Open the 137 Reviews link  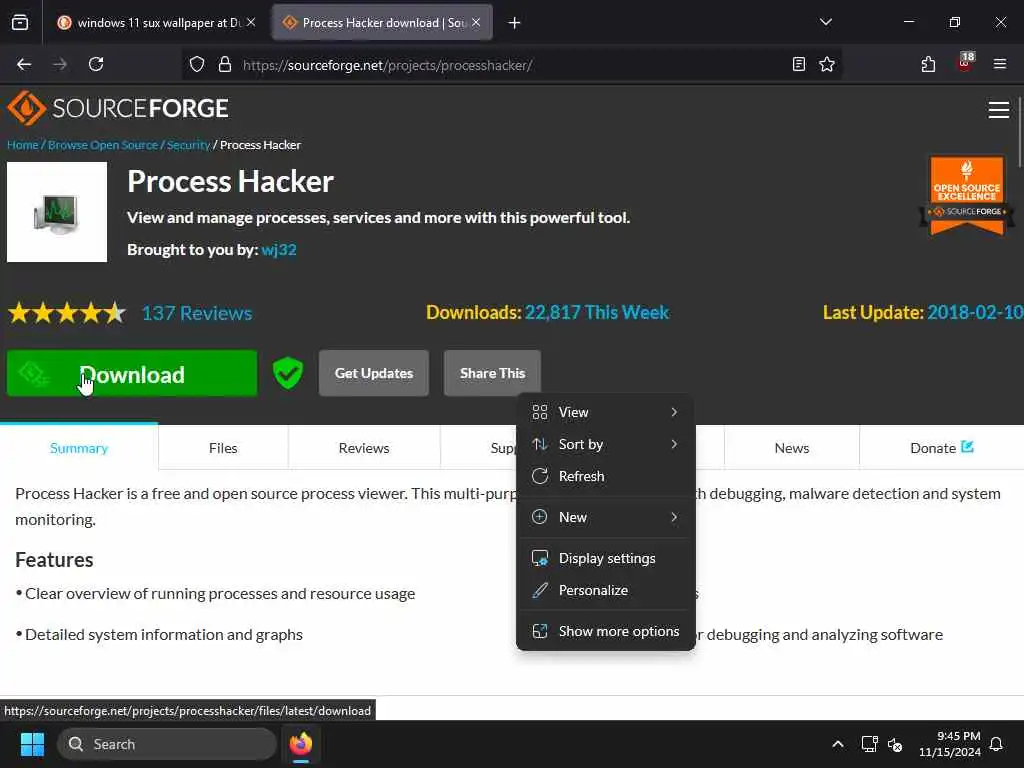tap(197, 313)
